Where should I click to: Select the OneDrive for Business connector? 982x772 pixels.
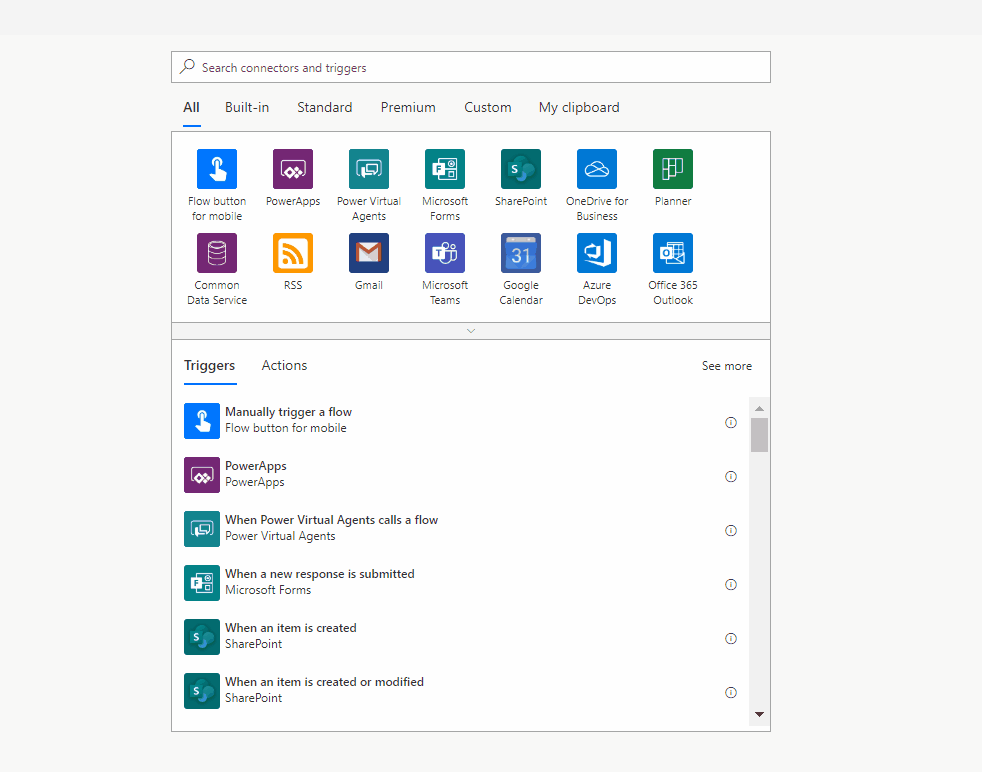click(x=597, y=169)
